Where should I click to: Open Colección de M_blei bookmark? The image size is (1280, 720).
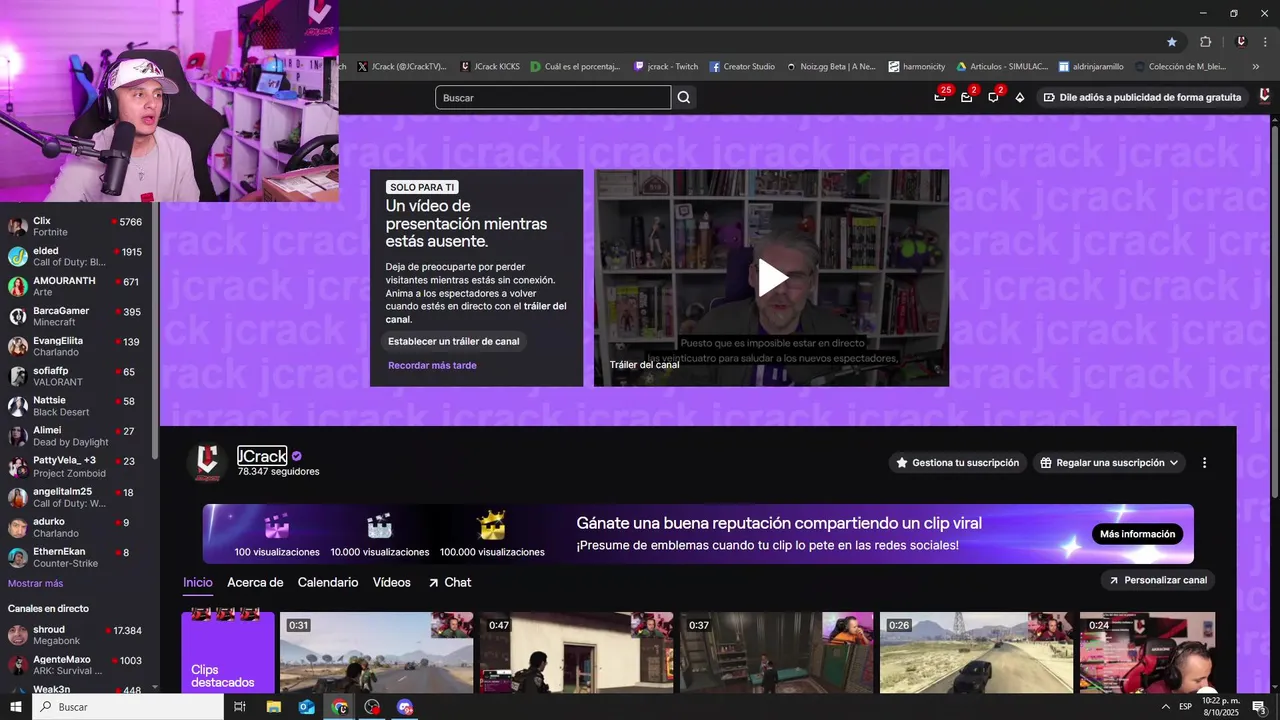click(1180, 67)
